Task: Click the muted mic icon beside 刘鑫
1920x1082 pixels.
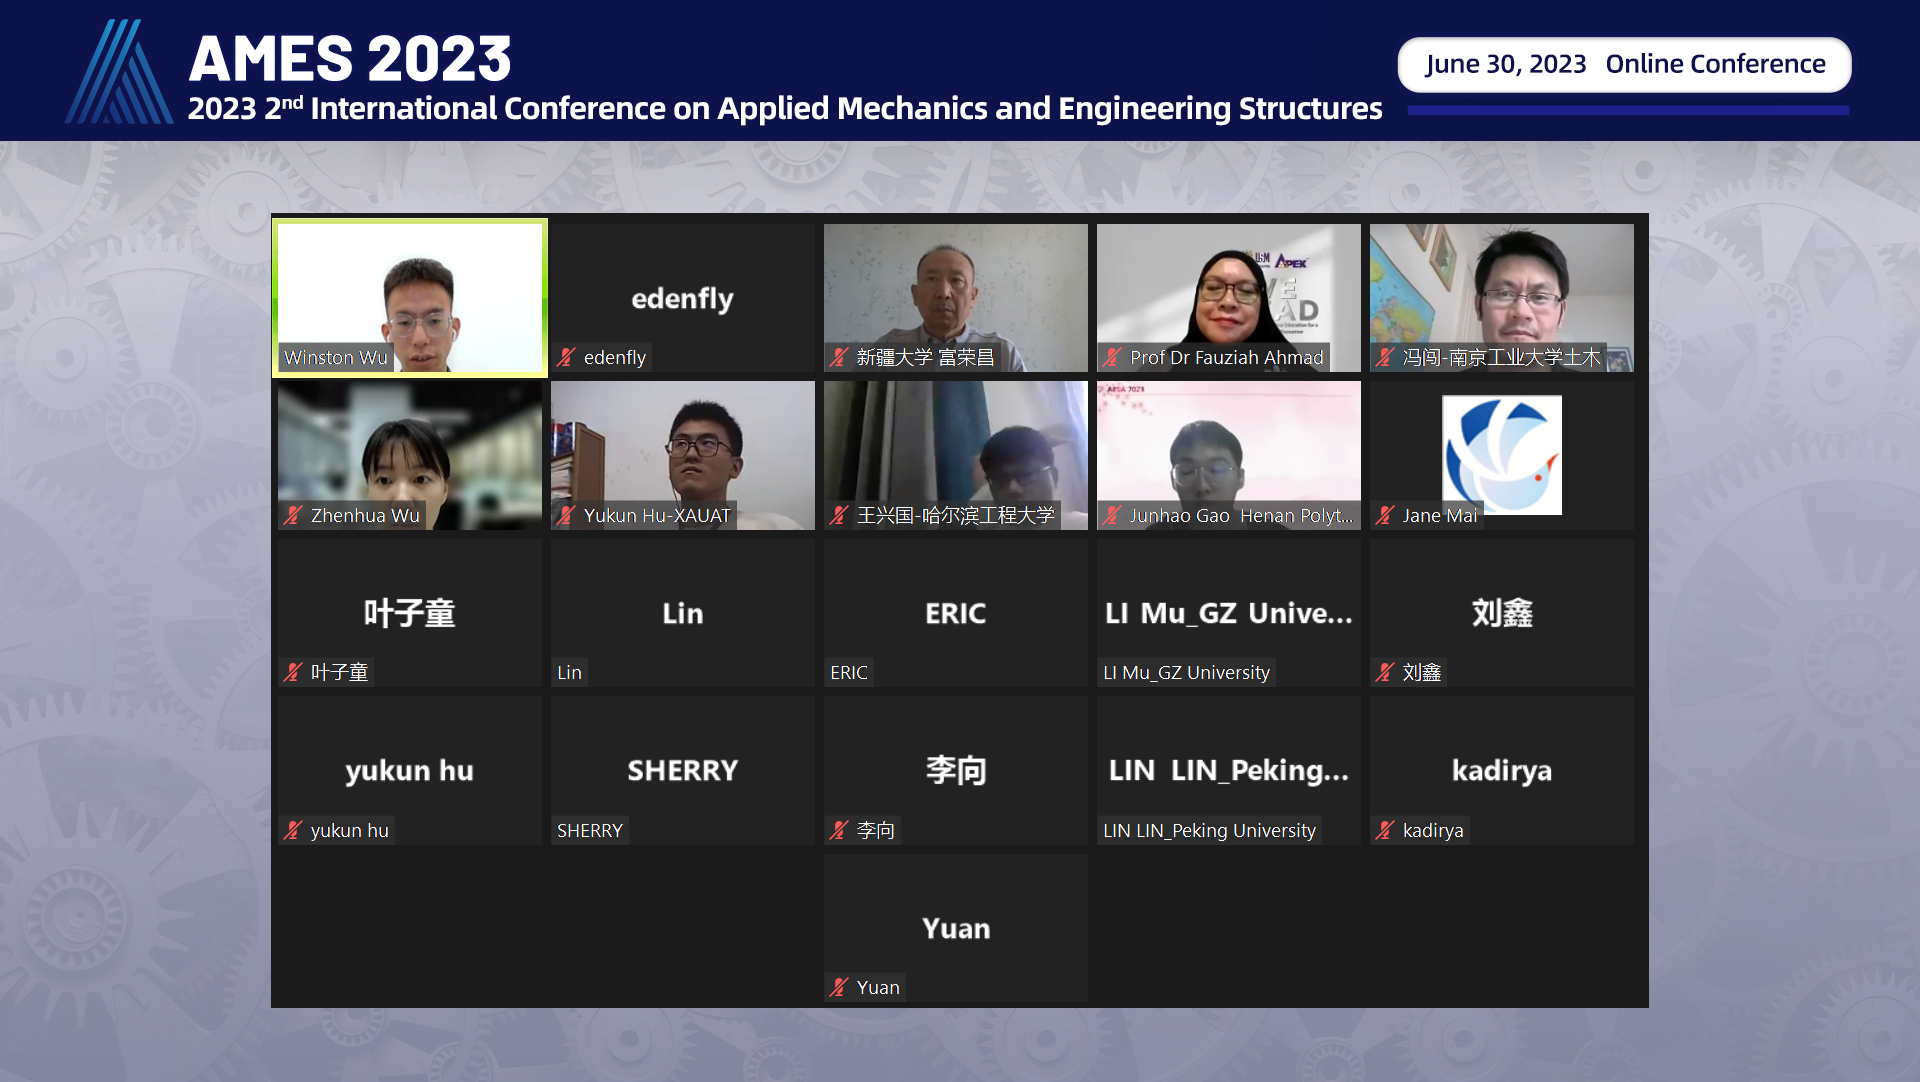Action: tap(1386, 672)
